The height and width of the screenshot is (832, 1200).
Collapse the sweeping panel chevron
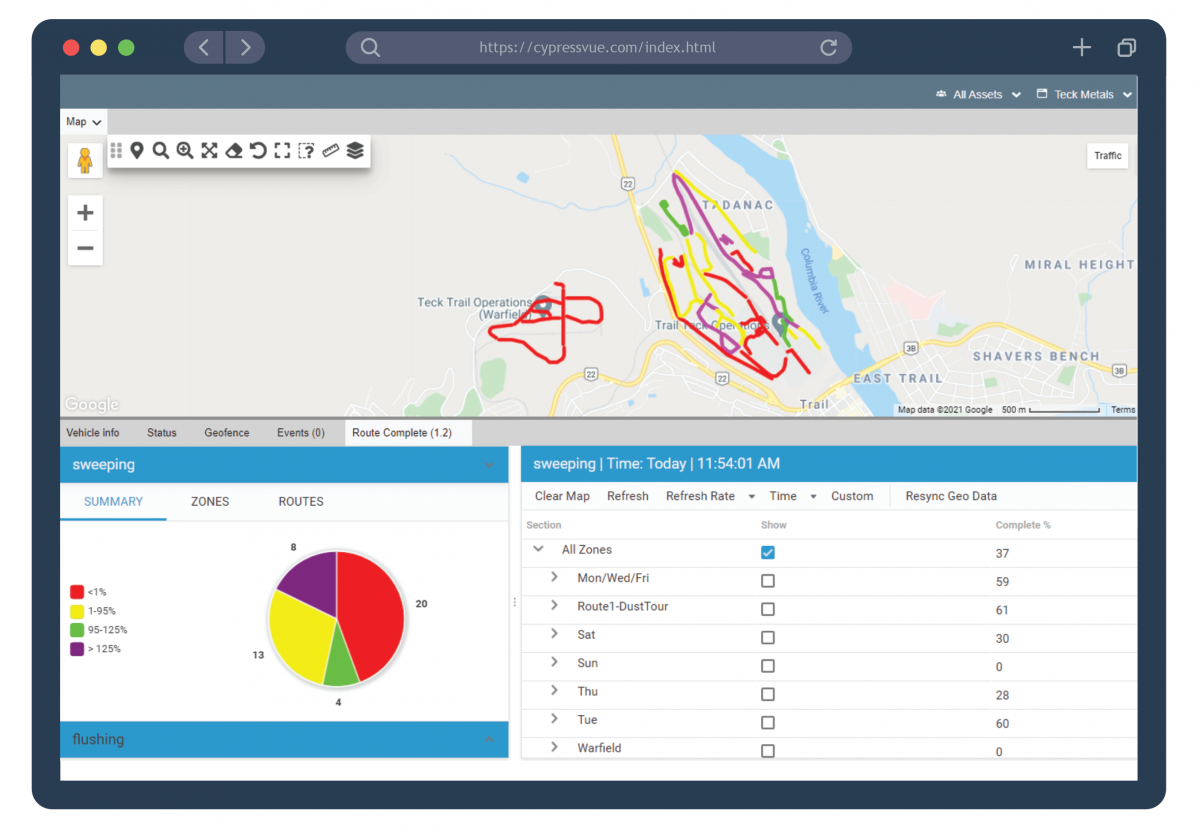(489, 464)
